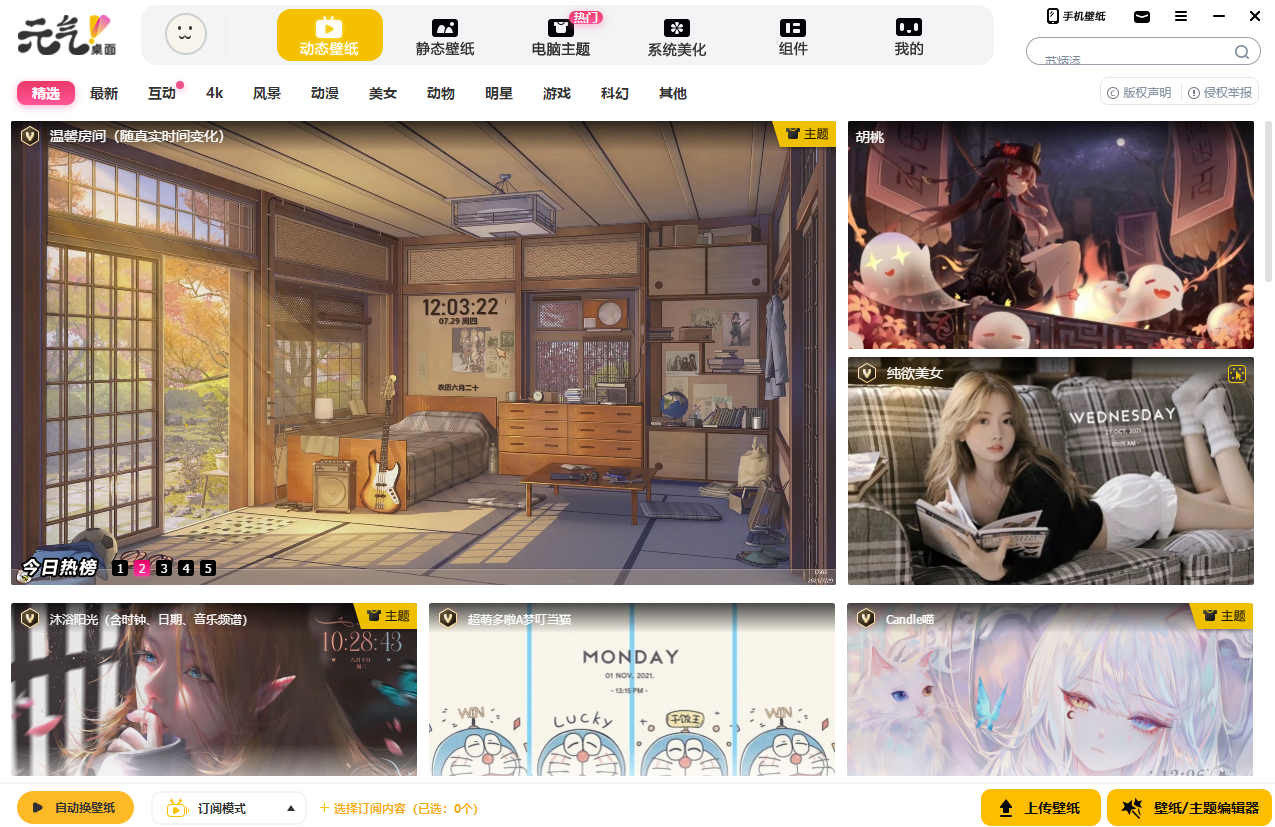
Task: Choose the 4k category filter
Action: coord(214,93)
